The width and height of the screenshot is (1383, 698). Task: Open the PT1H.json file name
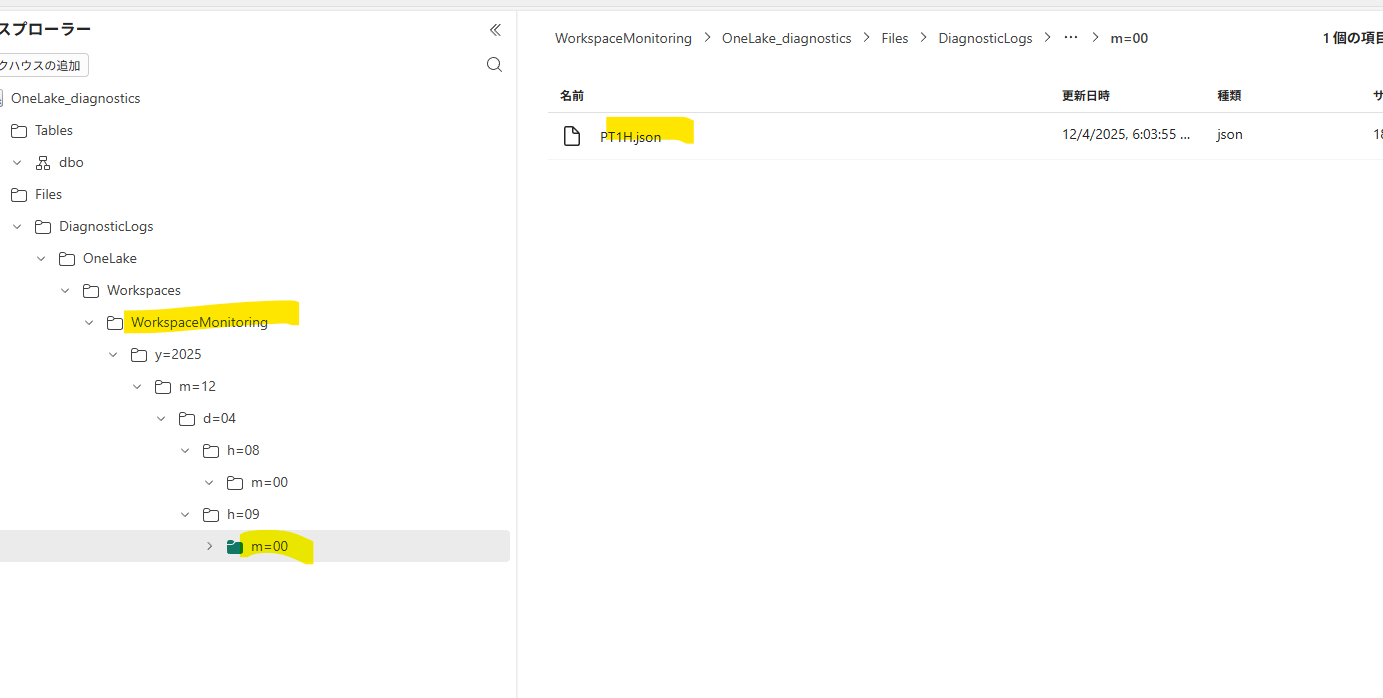click(x=630, y=137)
